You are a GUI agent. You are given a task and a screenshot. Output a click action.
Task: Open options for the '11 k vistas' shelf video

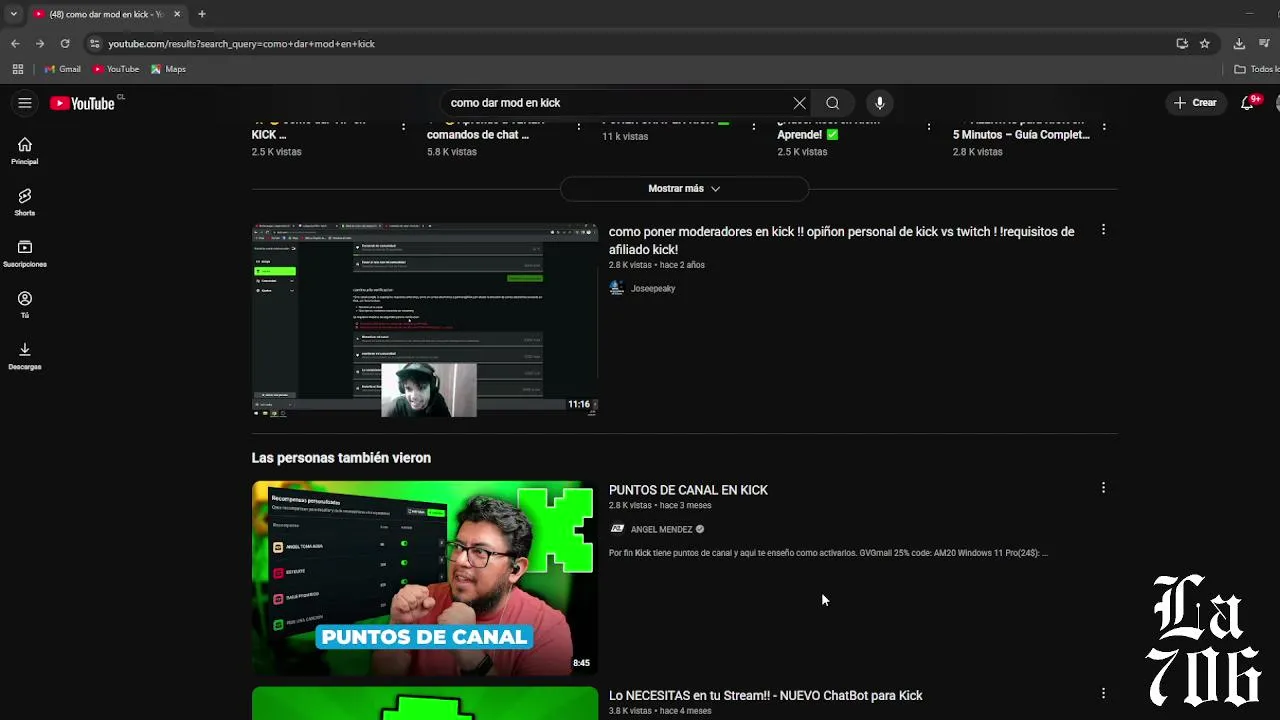pos(754,127)
